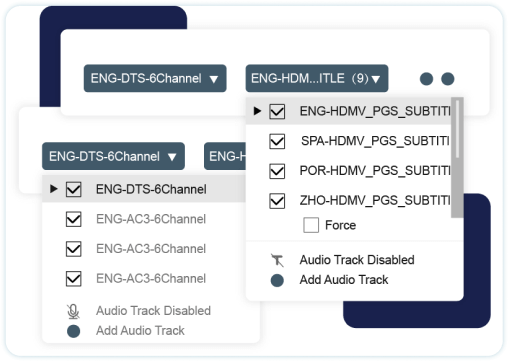Click Add Audio Track in subtitle menu
Viewport: 509px width, 362px height.
click(x=344, y=280)
